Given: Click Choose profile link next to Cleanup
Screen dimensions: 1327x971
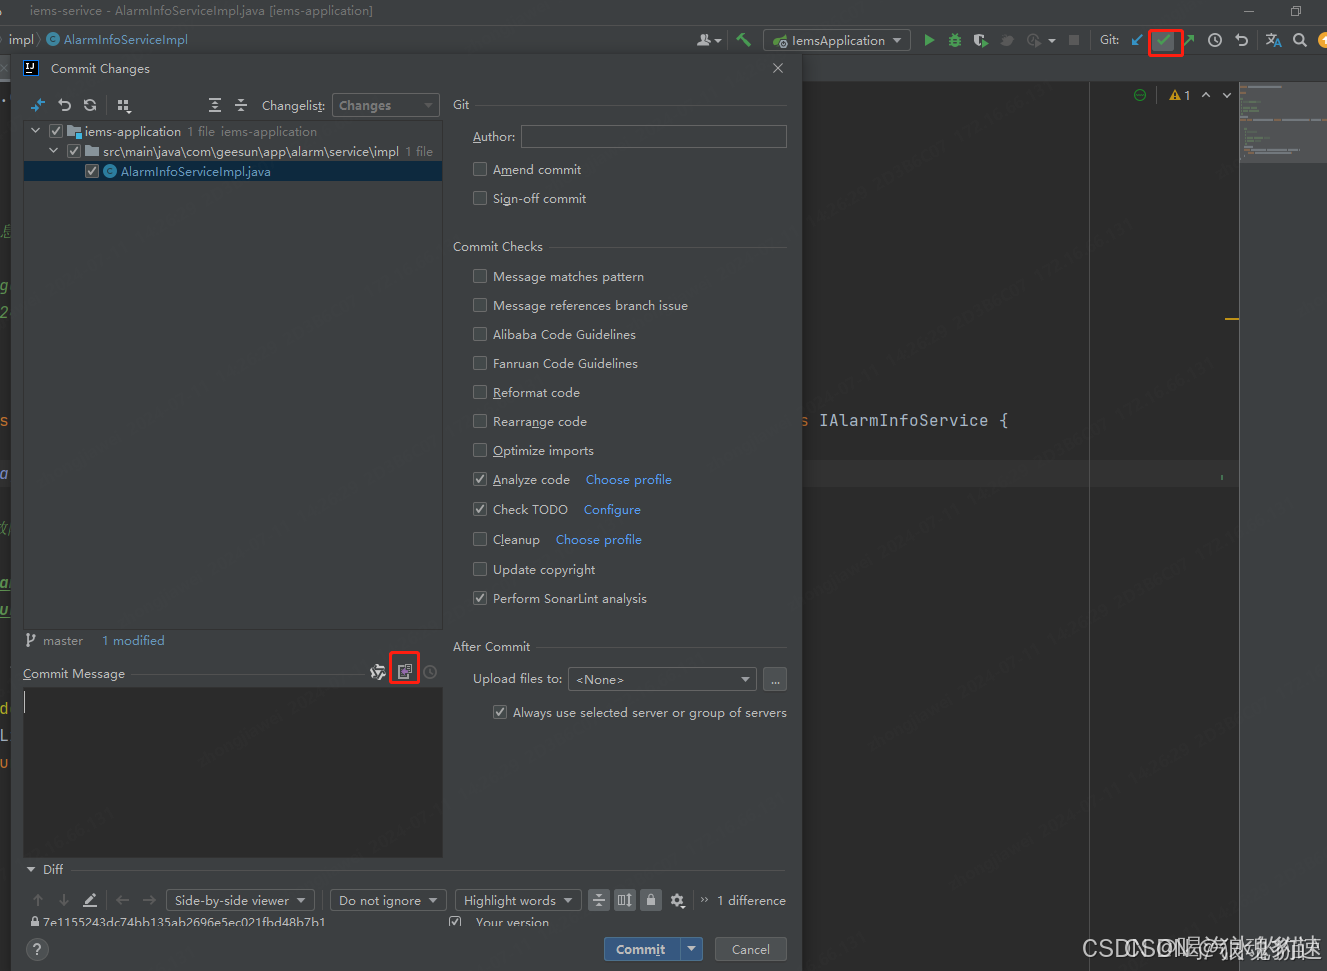Looking at the screenshot, I should (599, 539).
